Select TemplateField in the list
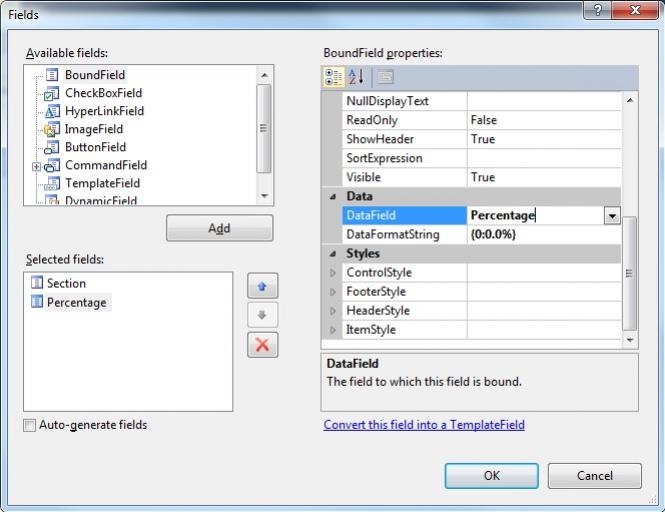Viewport: 665px width, 512px height. pos(102,183)
